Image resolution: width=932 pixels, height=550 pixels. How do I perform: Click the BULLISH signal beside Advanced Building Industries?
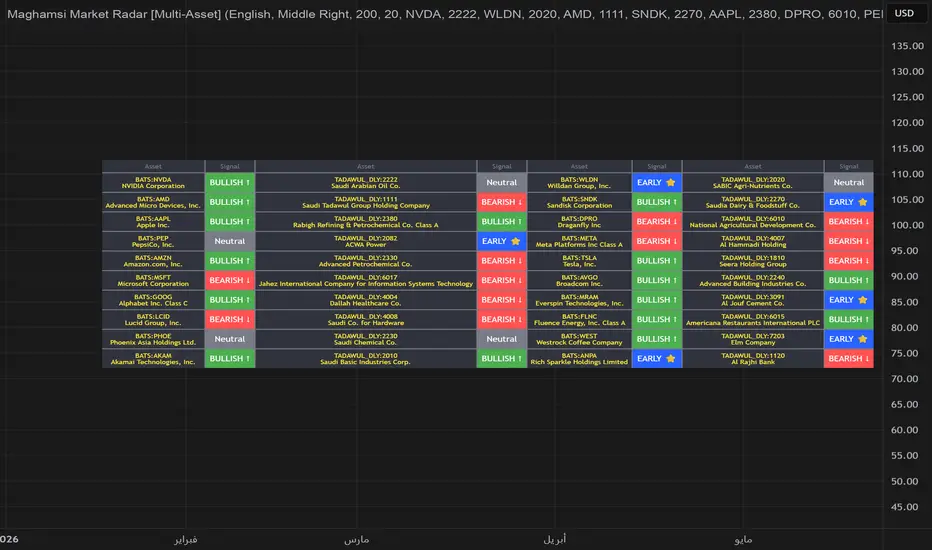pos(849,281)
